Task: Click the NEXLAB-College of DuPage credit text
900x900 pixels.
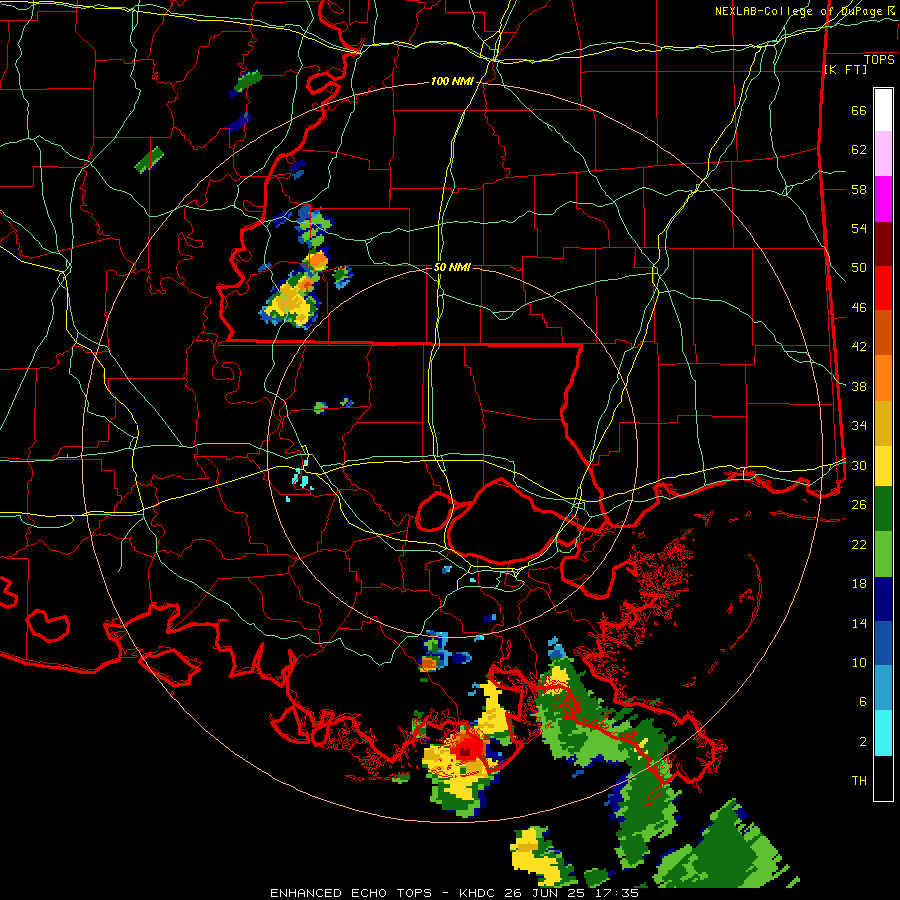Action: click(x=804, y=11)
